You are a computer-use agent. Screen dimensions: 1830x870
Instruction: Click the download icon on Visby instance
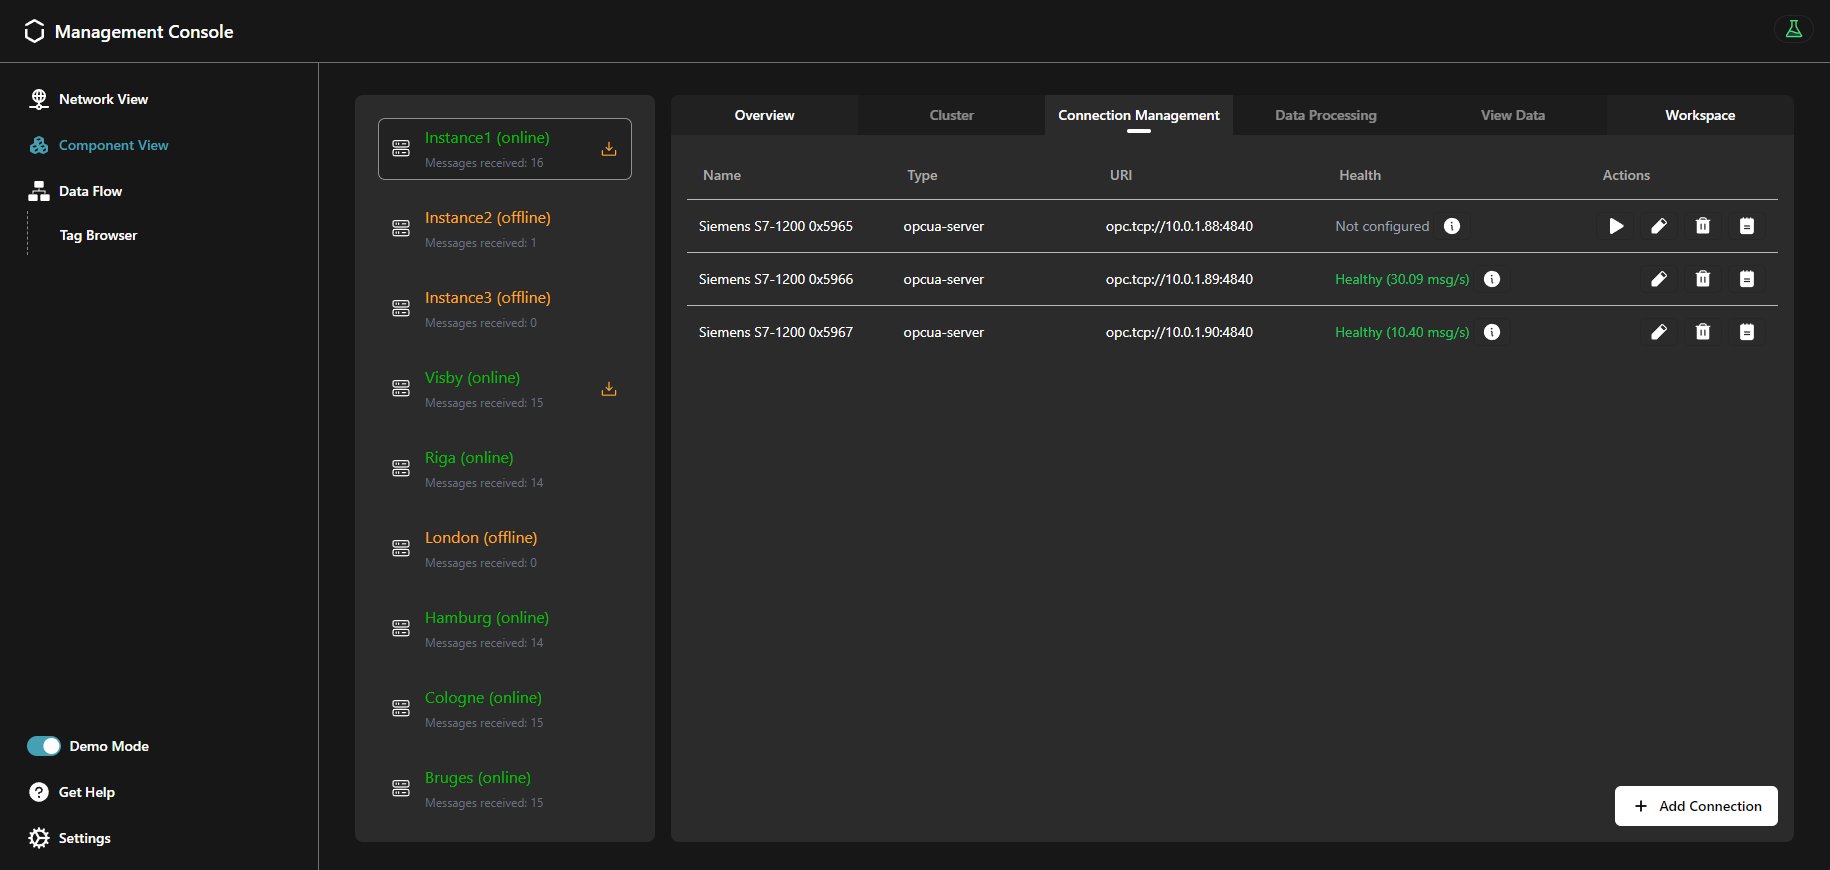pyautogui.click(x=609, y=389)
